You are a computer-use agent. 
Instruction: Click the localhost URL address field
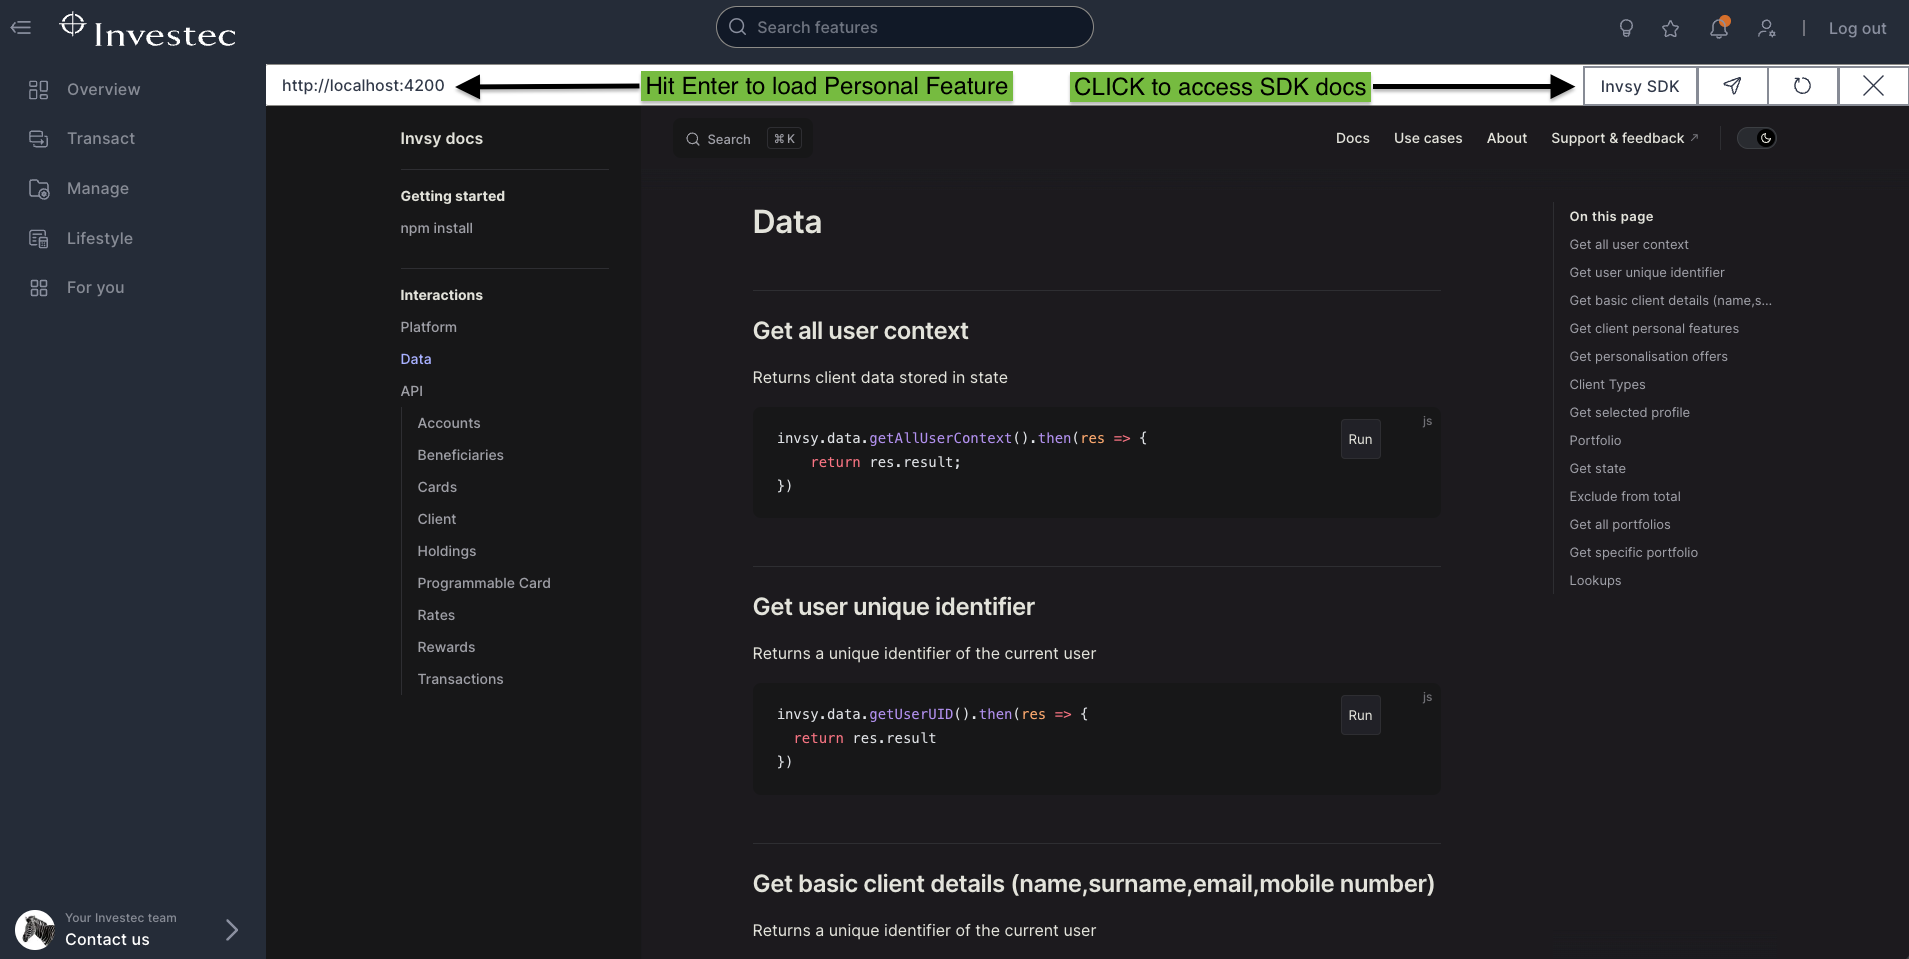(x=363, y=86)
